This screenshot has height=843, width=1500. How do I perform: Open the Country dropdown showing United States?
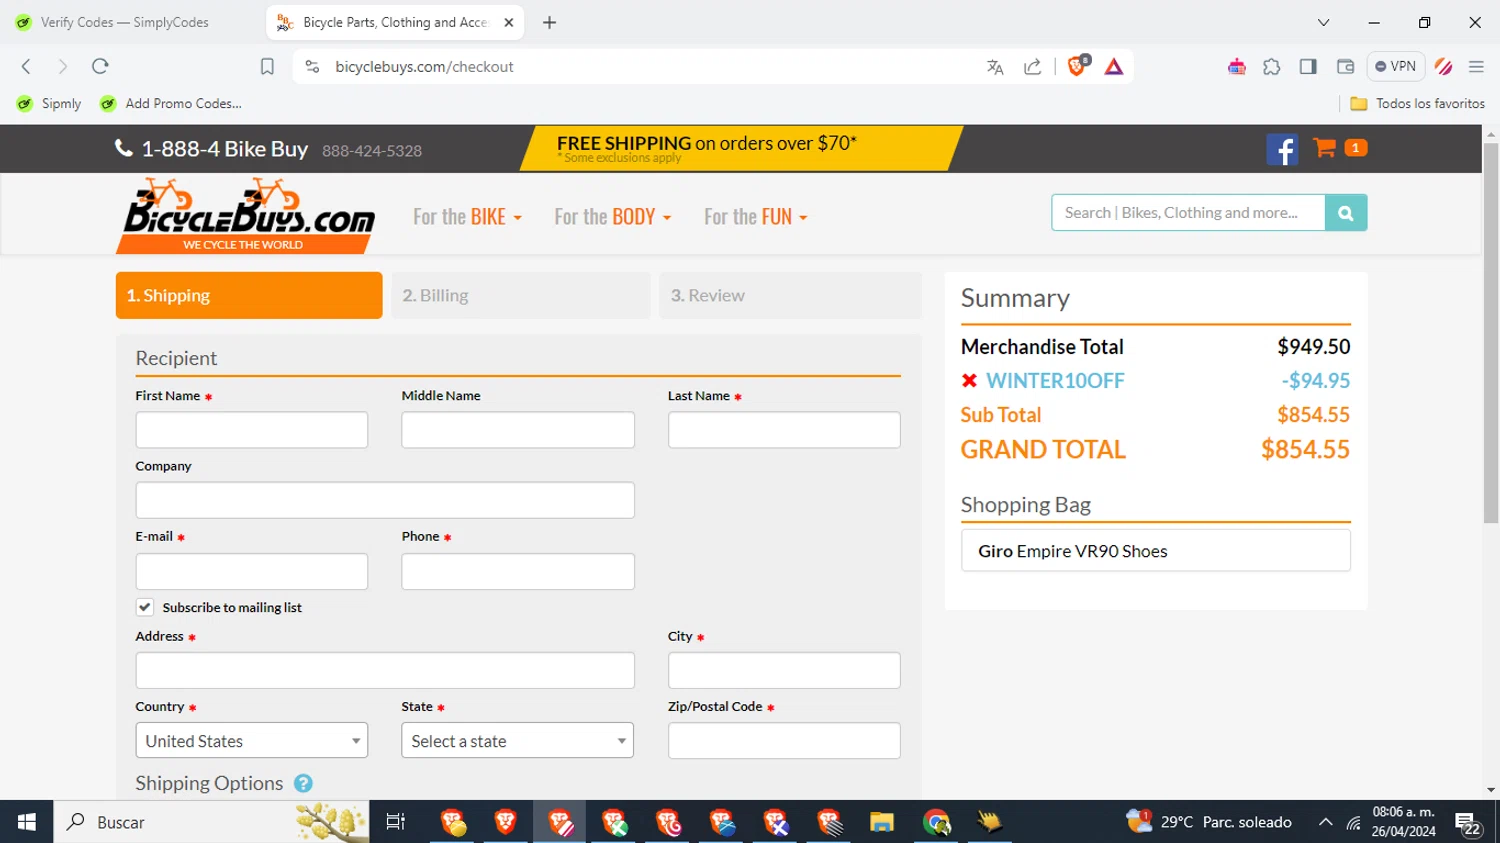click(x=252, y=741)
